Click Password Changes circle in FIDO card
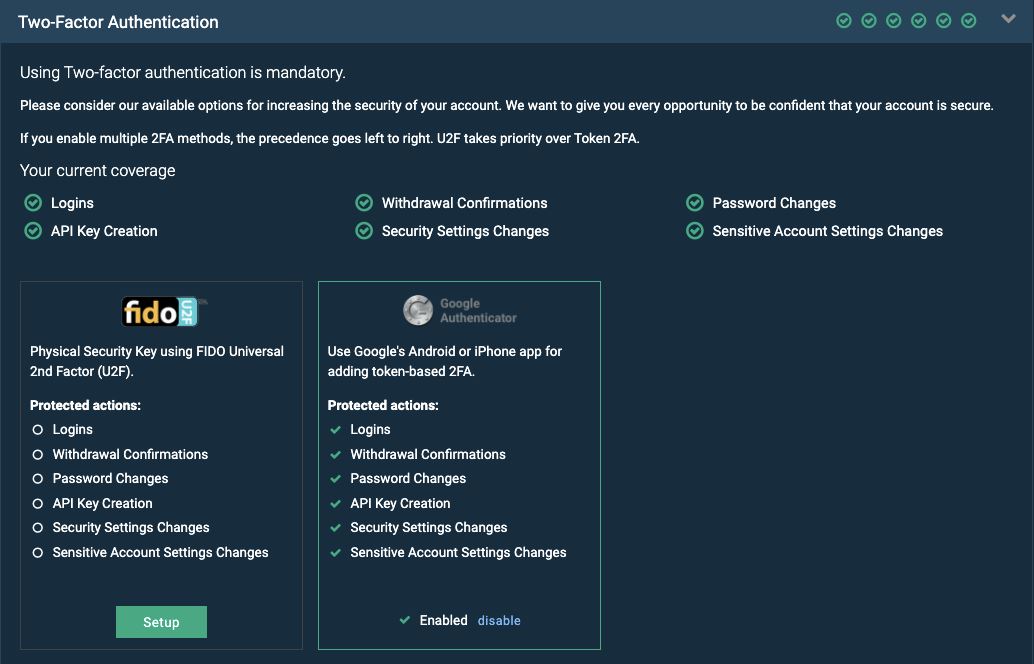1034x664 pixels. coord(38,479)
